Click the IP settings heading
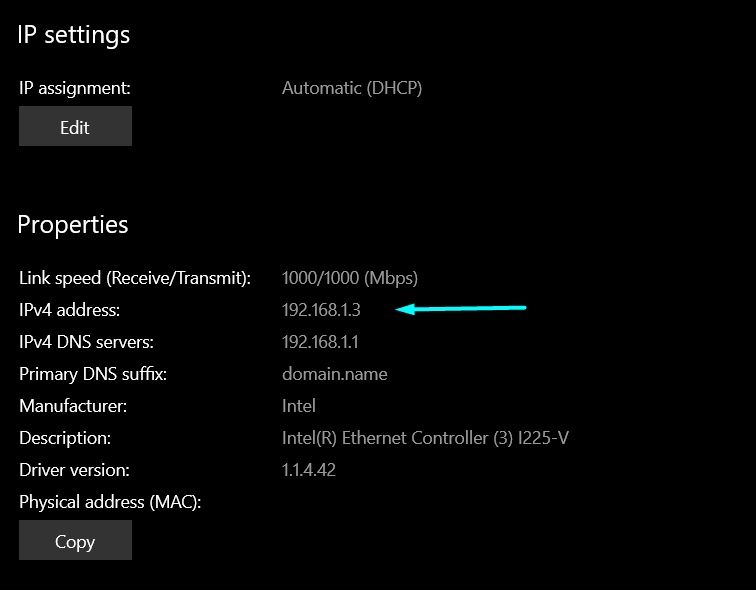This screenshot has width=756, height=590. 74,35
